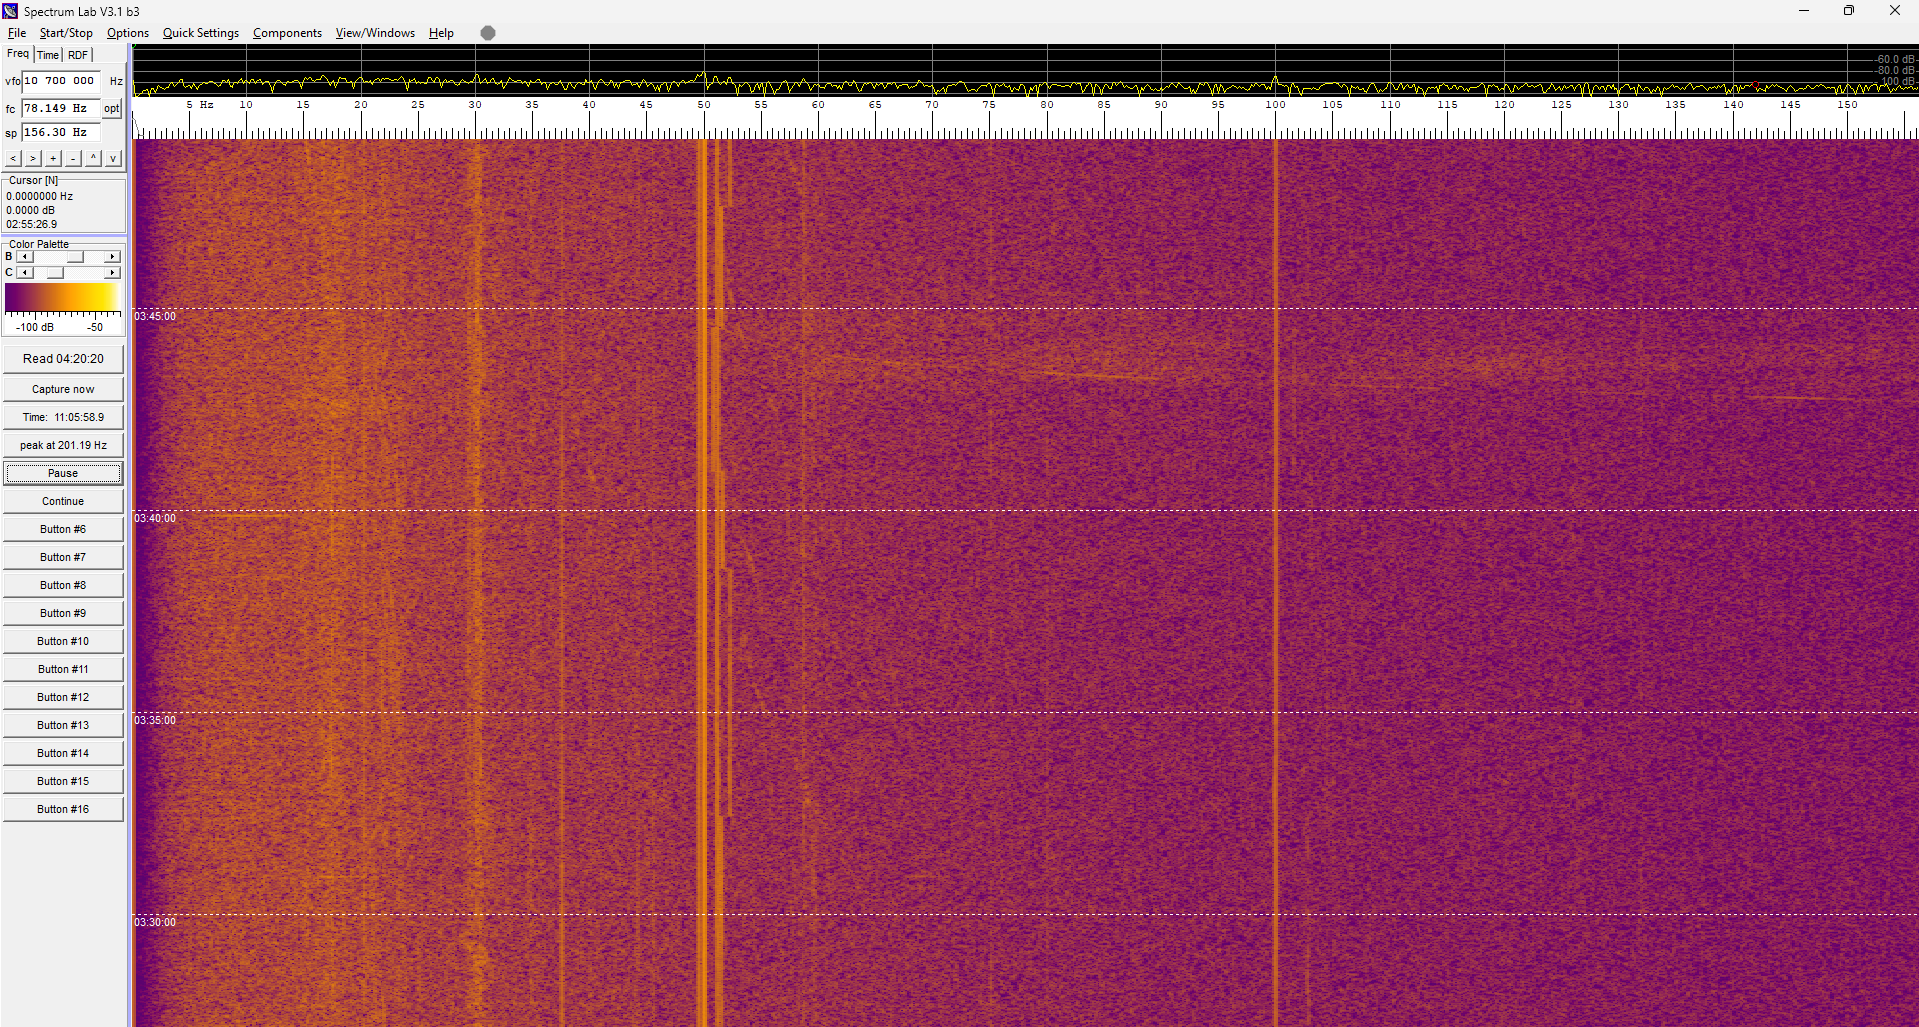Click the brightness B slider thumb
Viewport: 1919px width, 1027px height.
pos(76,257)
